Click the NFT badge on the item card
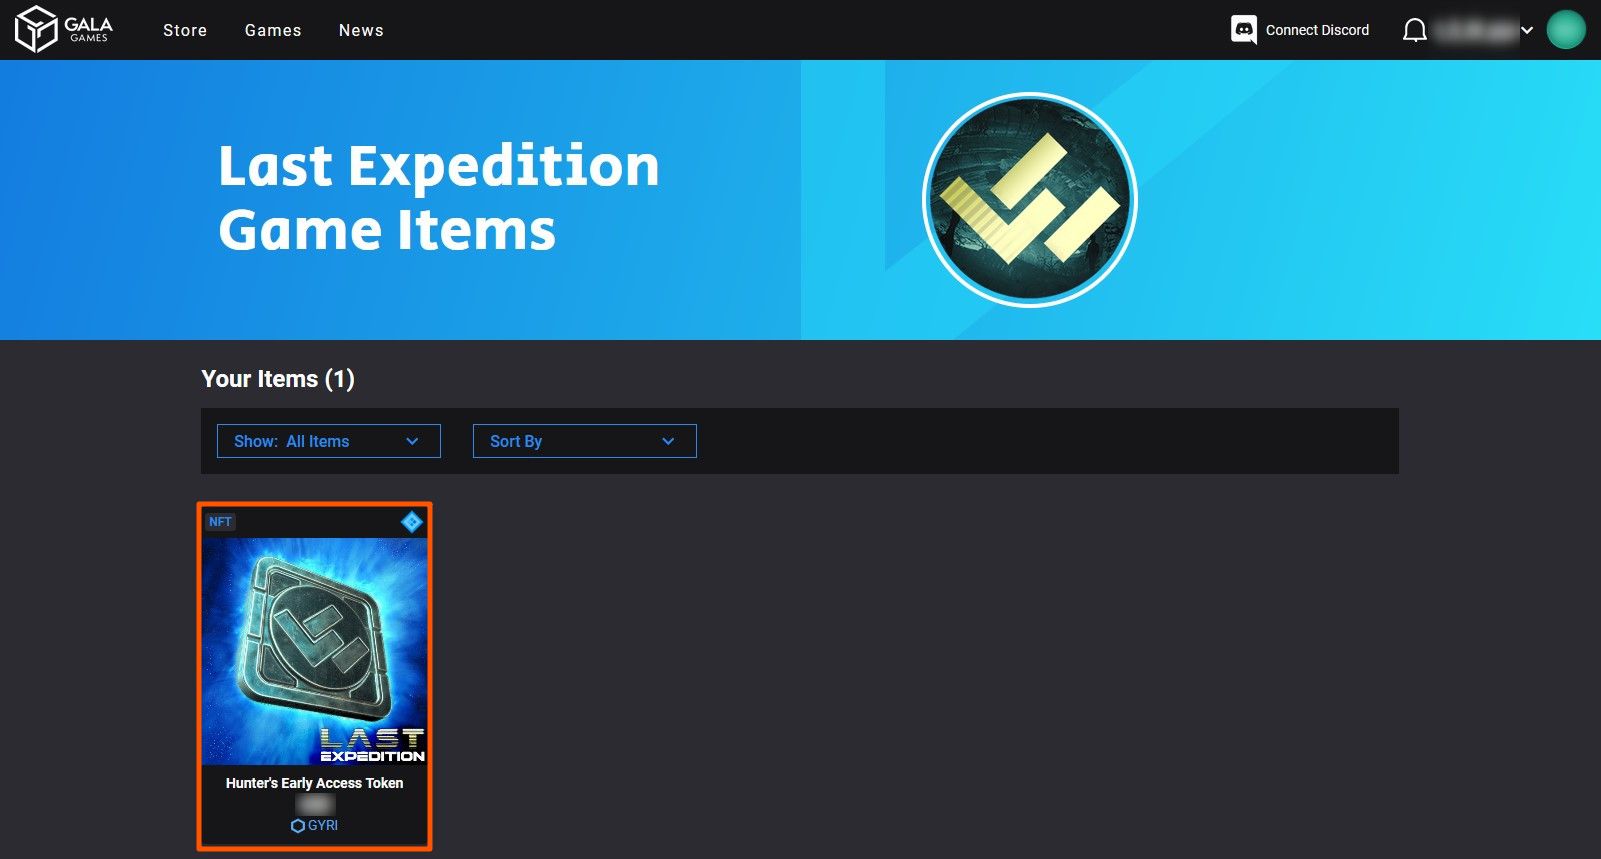 [x=220, y=522]
